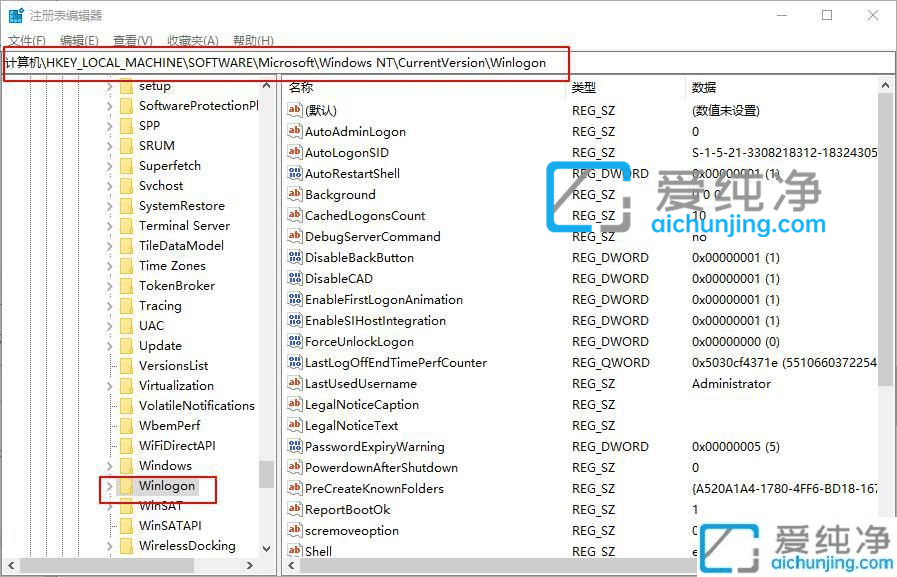Viewport: 897px width, 577px height.
Task: Select the EnableSIHostIntegration DWORD icon
Action: tap(295, 320)
